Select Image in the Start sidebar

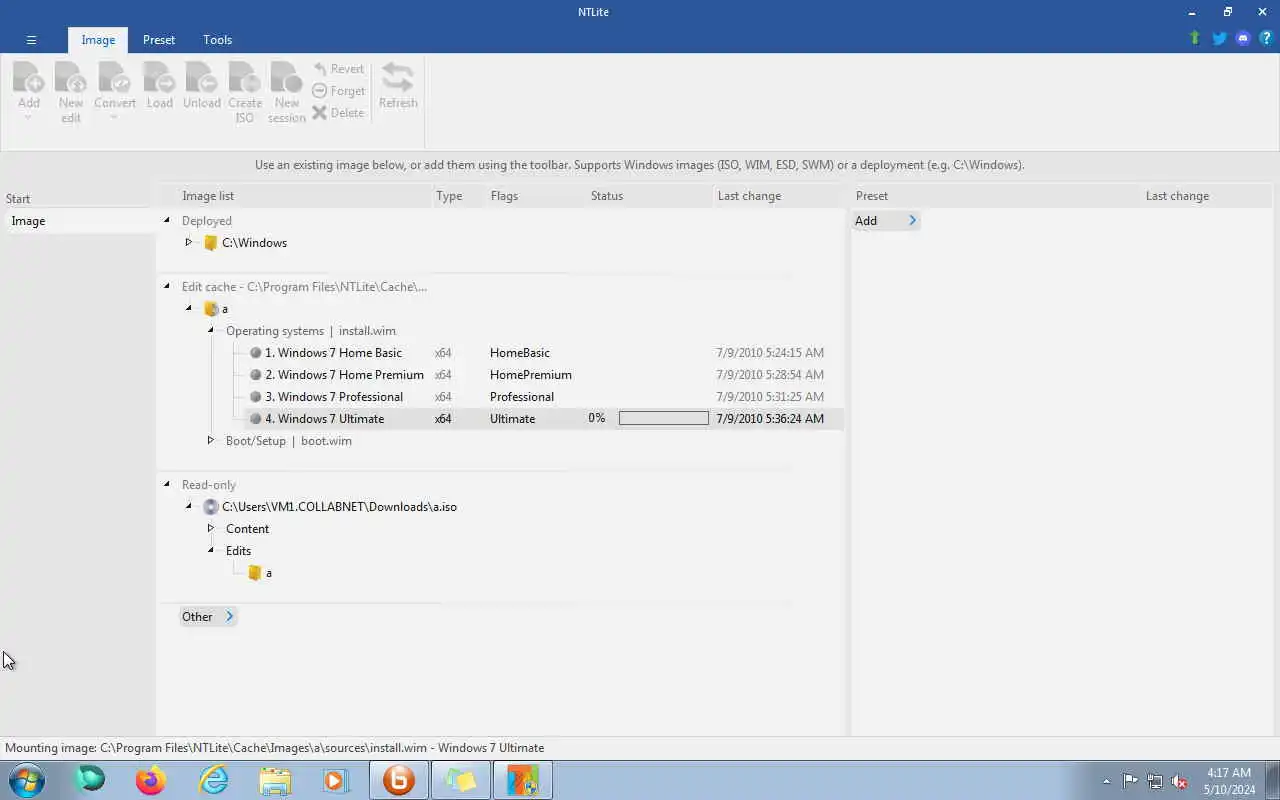pos(78,221)
